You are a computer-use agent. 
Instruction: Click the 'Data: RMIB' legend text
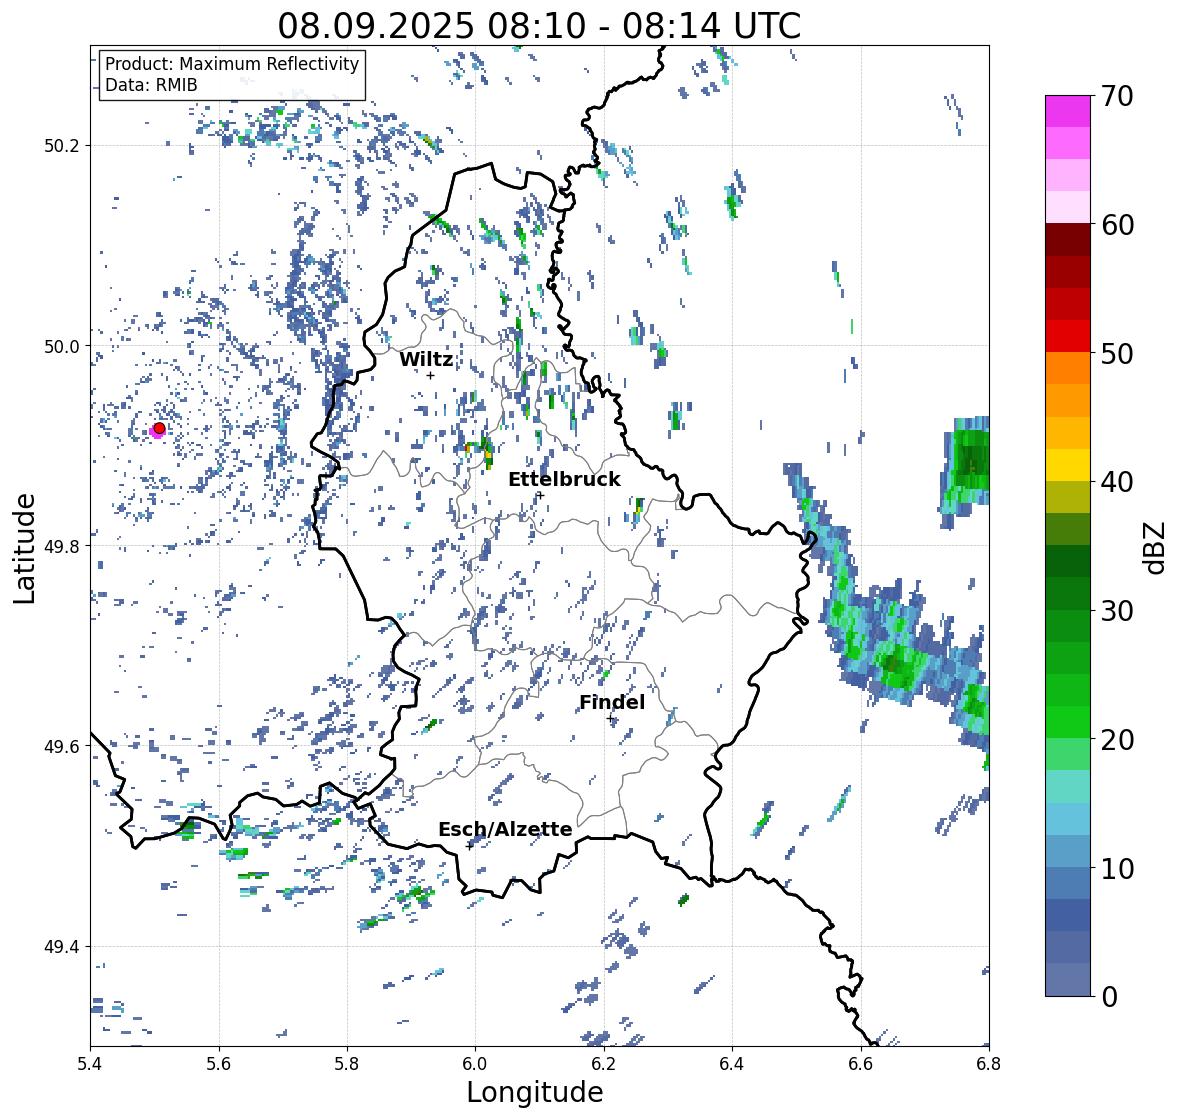(151, 85)
